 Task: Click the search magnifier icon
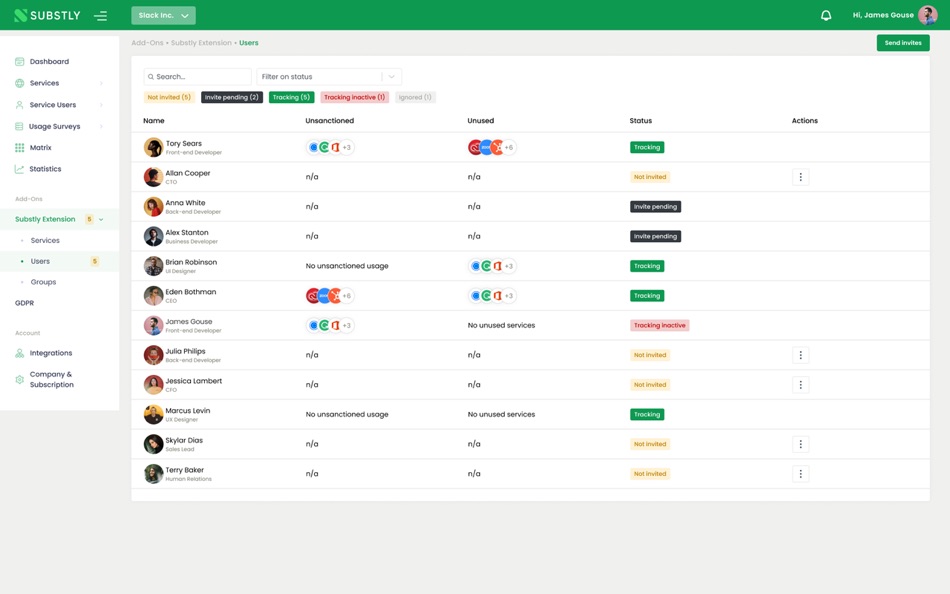pyautogui.click(x=151, y=77)
